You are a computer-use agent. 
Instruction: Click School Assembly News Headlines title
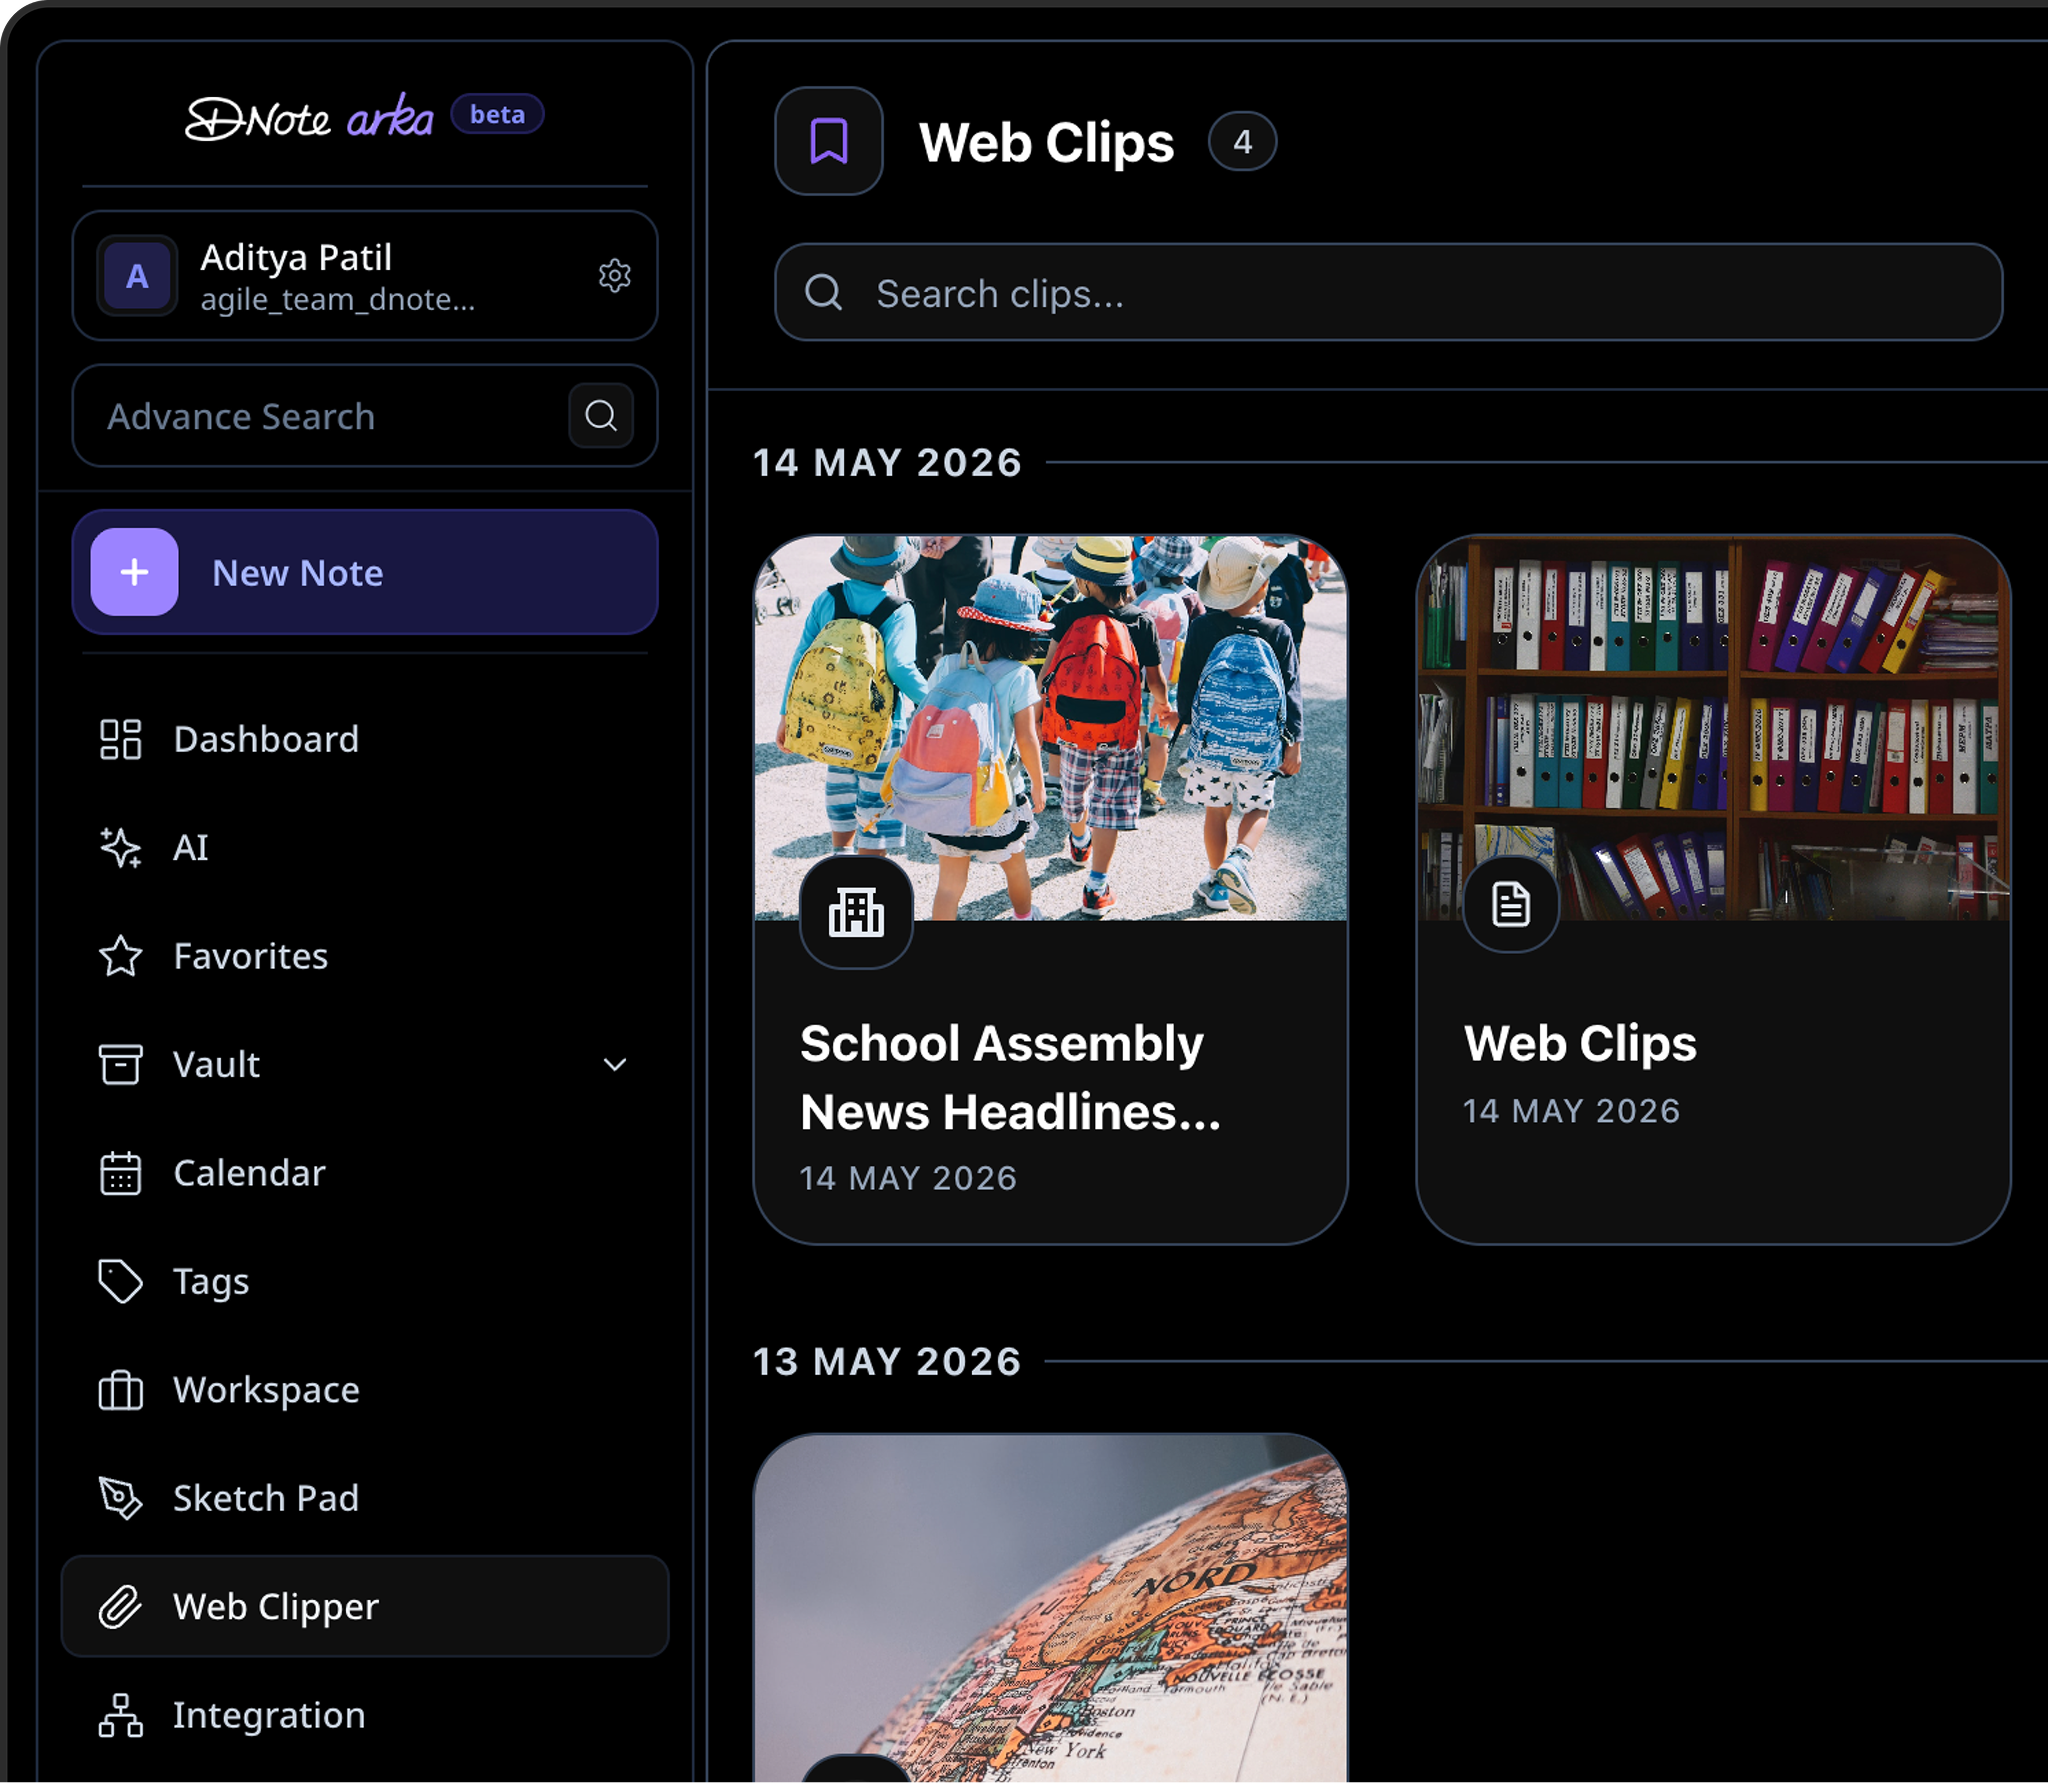pos(1010,1078)
